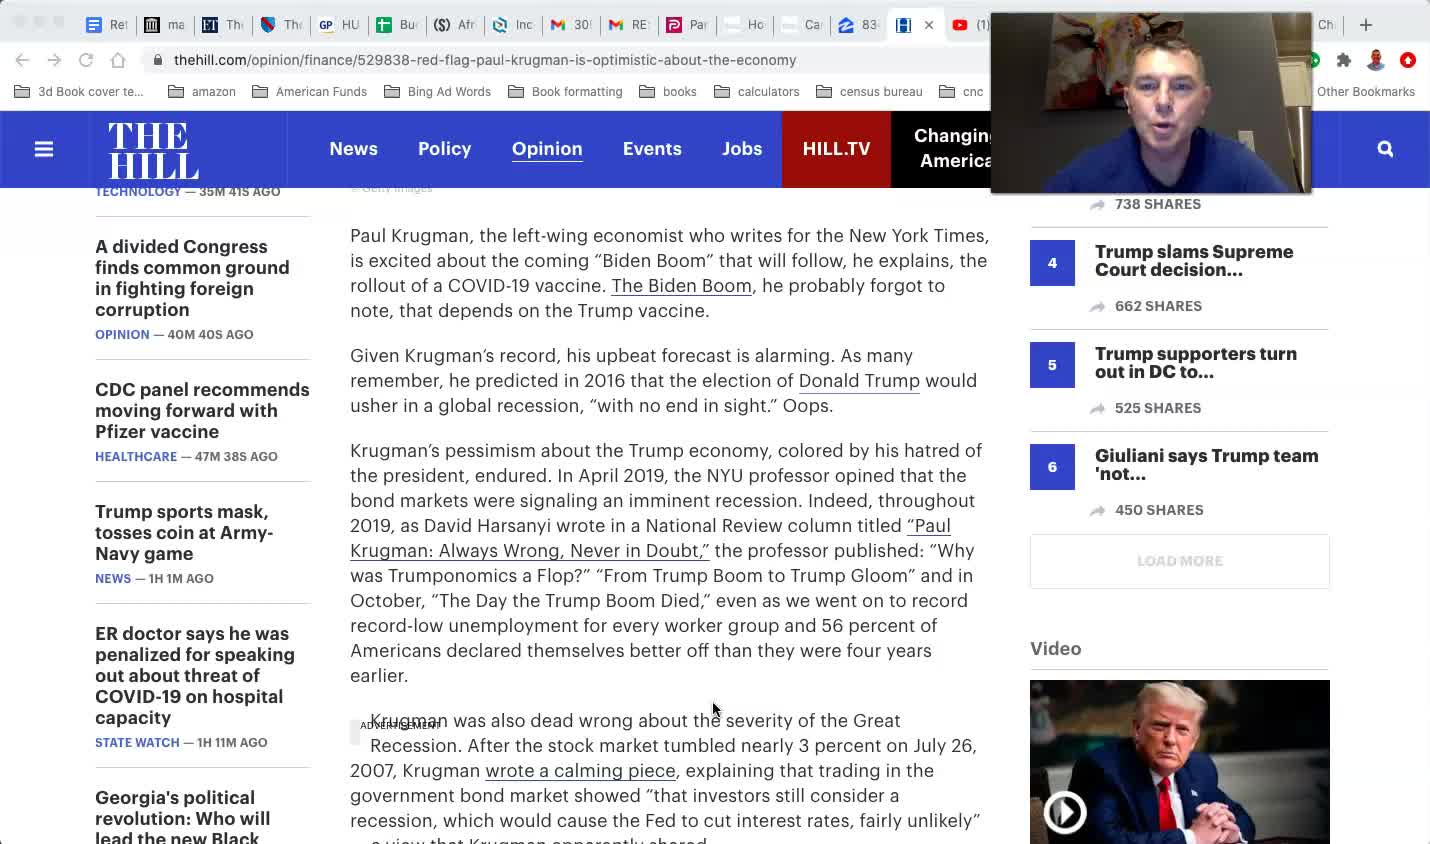The image size is (1430, 844).
Task: Open HILL.TV section
Action: click(x=836, y=149)
